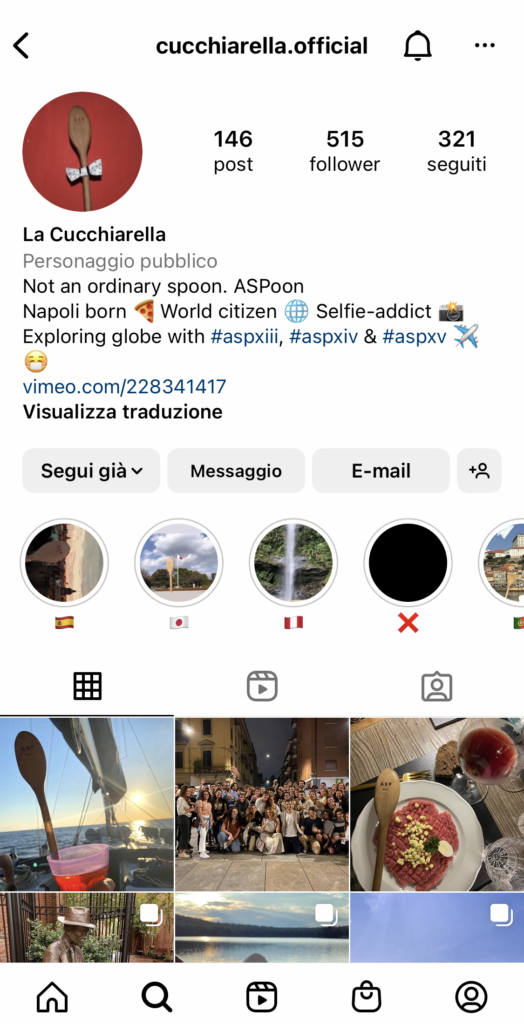Open the vimeo.com/228341417 link
Image resolution: width=524 pixels, height=1024 pixels.
(124, 387)
